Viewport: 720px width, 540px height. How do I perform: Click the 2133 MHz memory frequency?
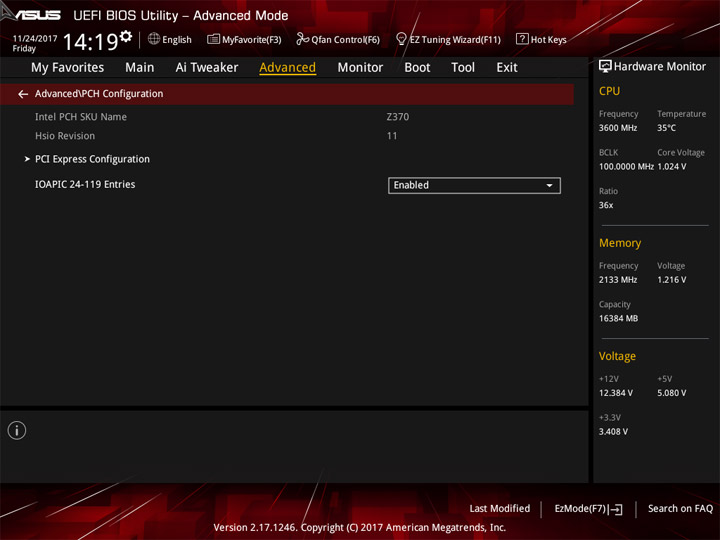(618, 280)
